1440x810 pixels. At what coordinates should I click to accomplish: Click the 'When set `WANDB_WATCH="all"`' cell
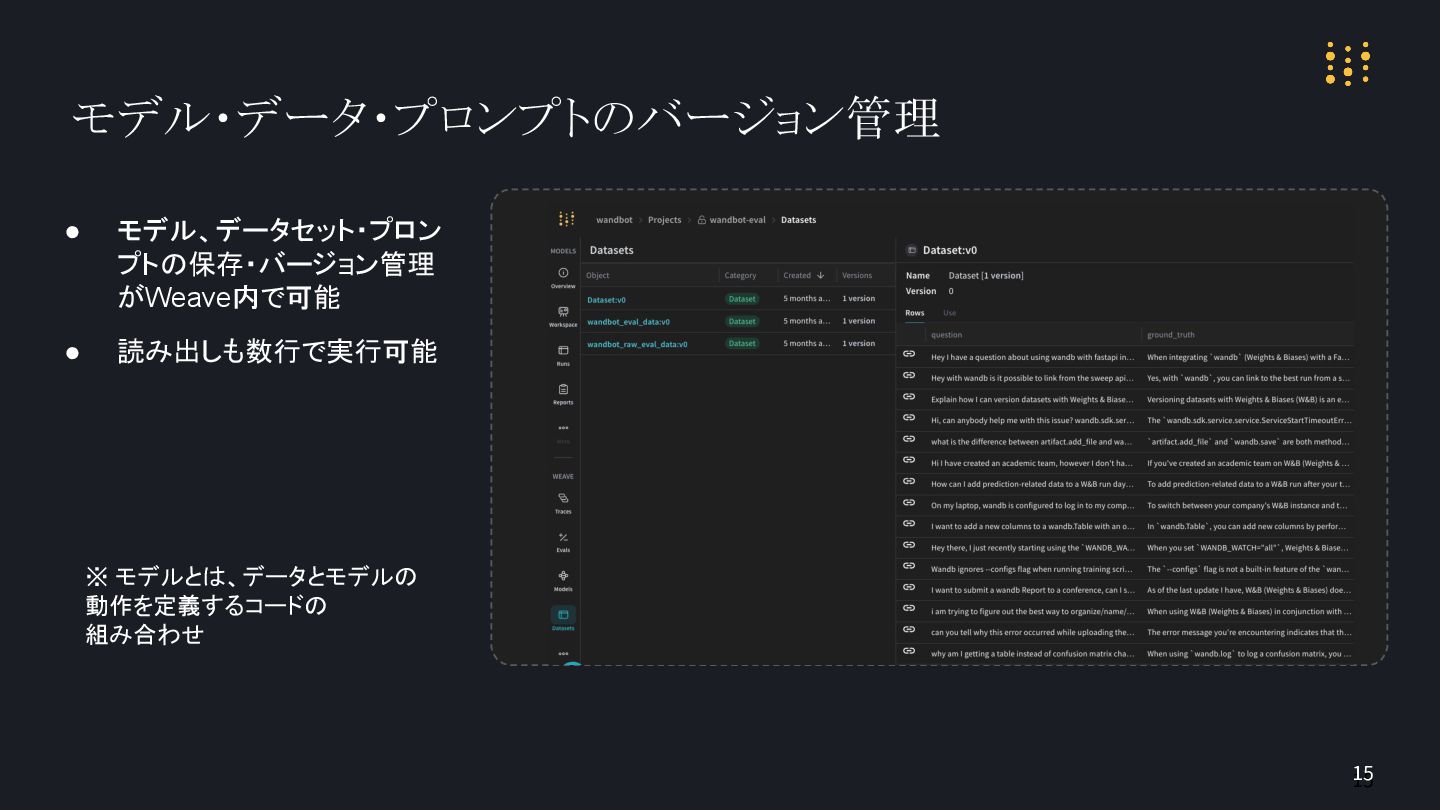click(1249, 547)
